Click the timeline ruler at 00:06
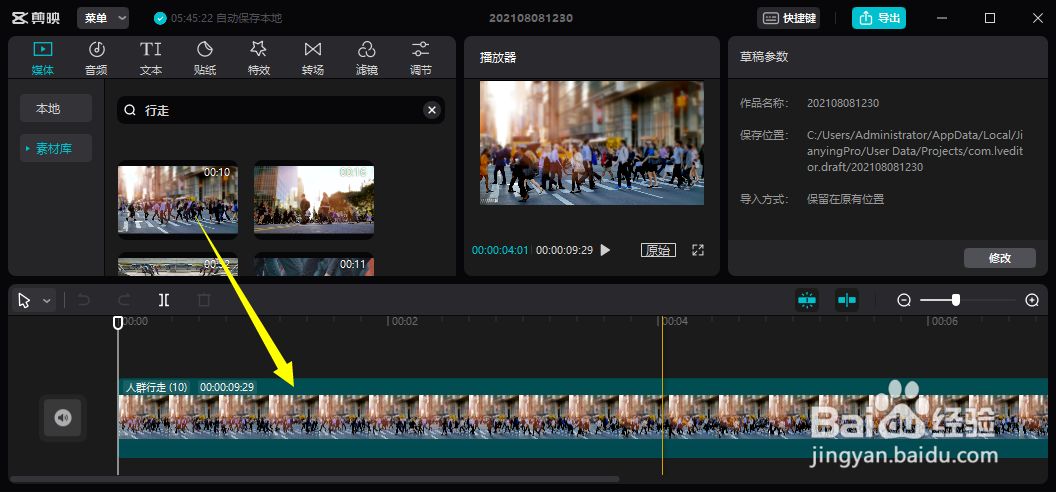Image resolution: width=1056 pixels, height=492 pixels. coord(944,322)
